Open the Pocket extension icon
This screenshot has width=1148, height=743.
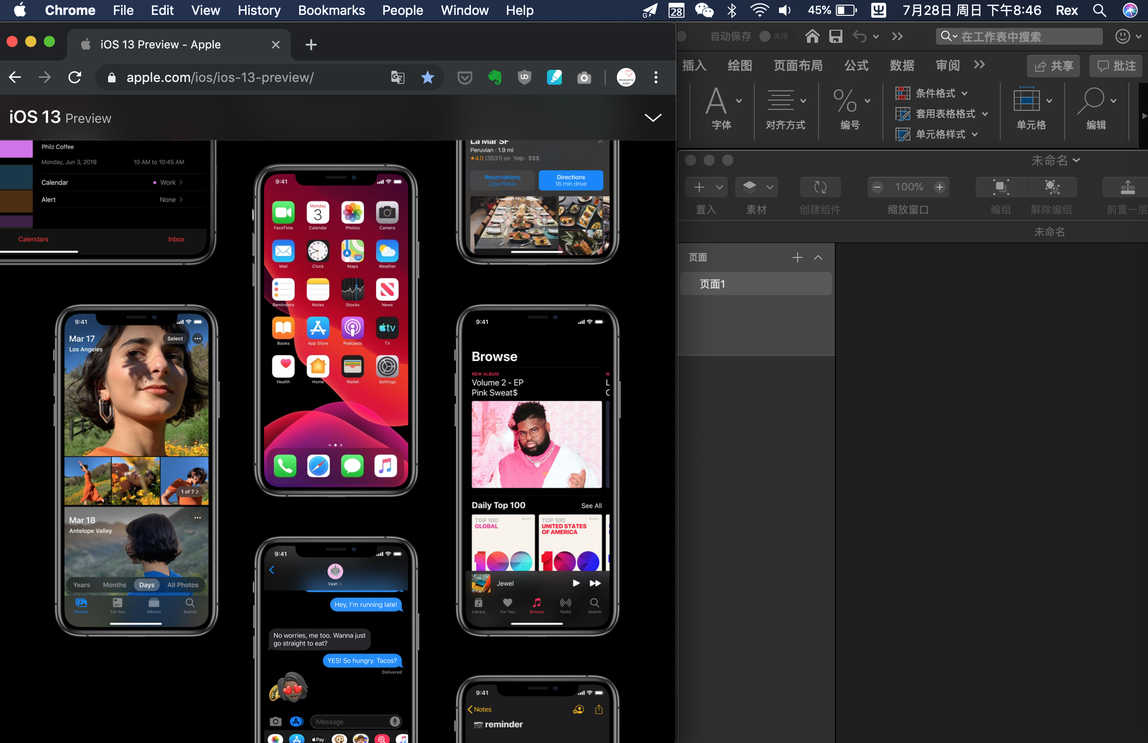465,77
